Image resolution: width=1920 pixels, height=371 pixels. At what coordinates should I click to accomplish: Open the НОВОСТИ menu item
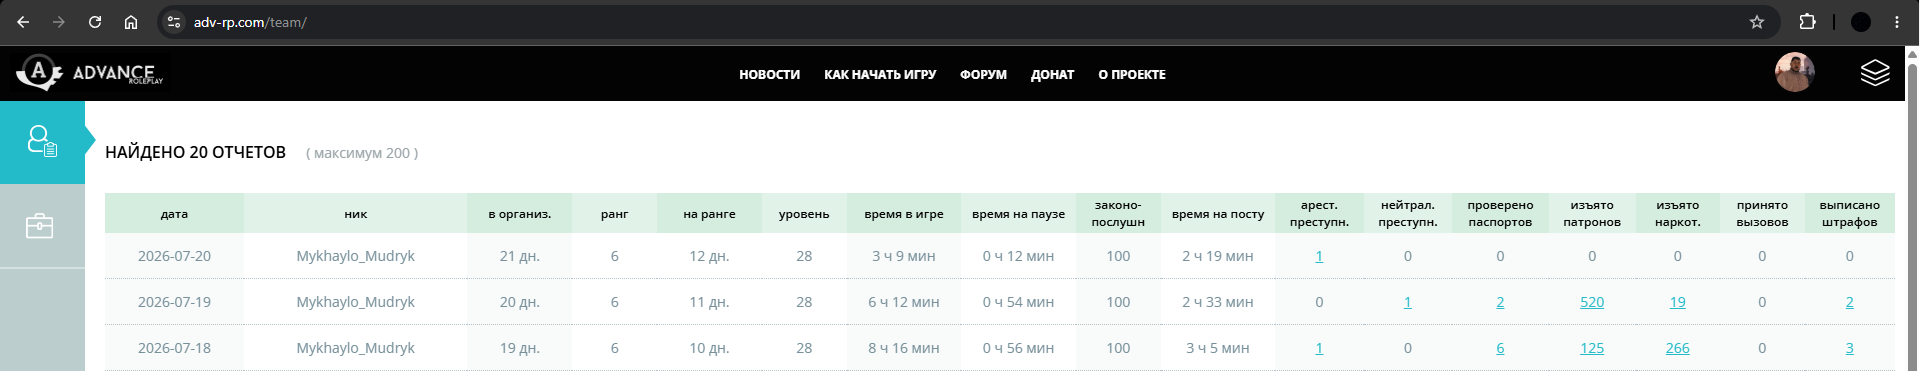tap(769, 75)
